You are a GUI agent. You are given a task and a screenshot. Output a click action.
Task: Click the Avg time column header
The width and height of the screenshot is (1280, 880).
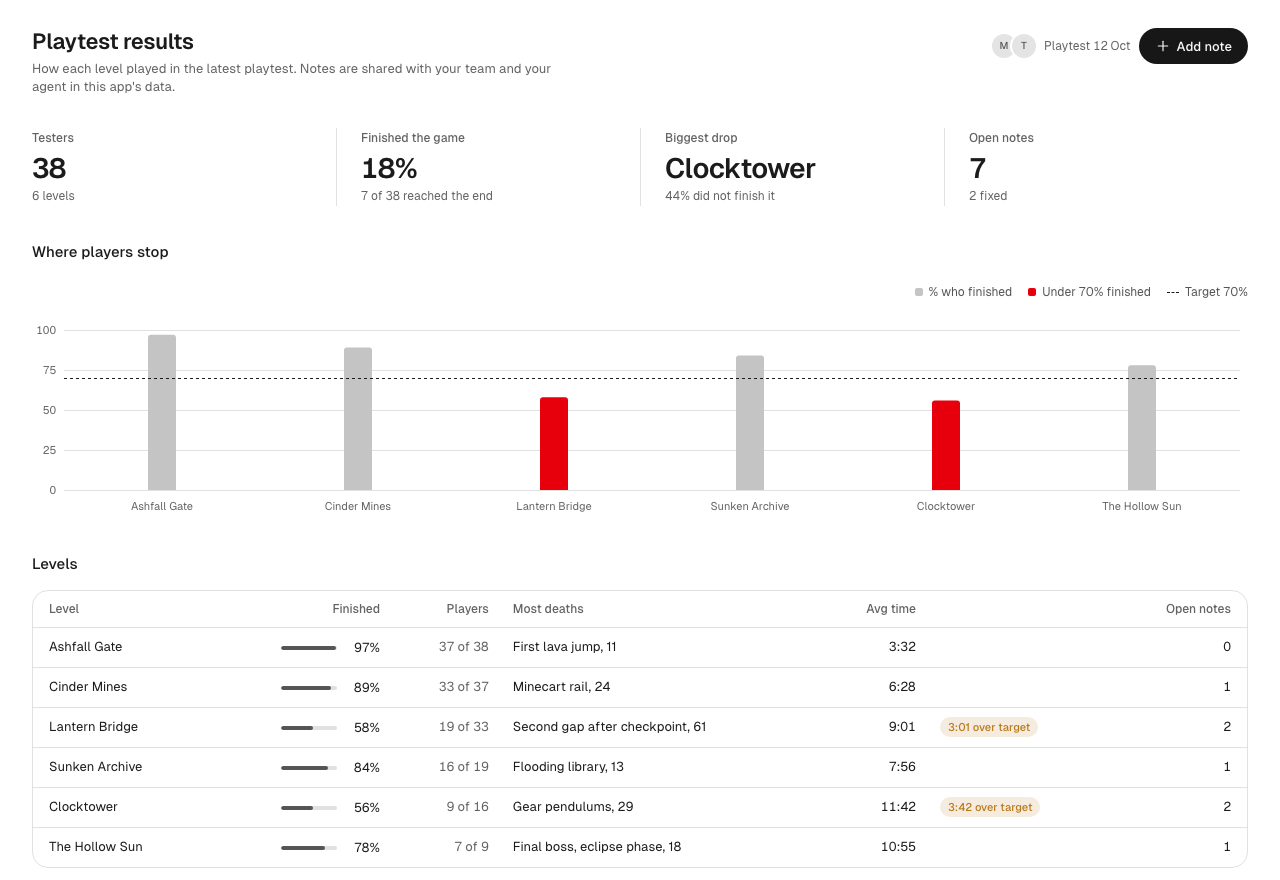pyautogui.click(x=891, y=609)
